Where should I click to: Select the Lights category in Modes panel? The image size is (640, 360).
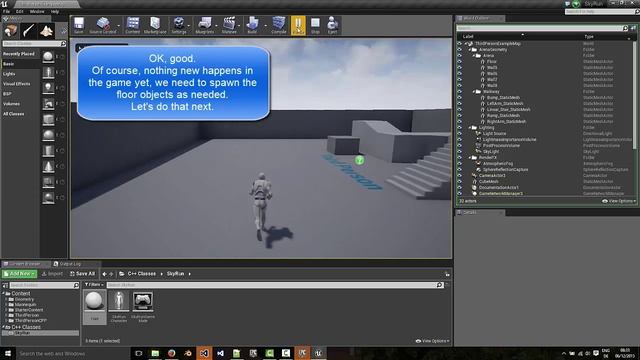[x=9, y=74]
